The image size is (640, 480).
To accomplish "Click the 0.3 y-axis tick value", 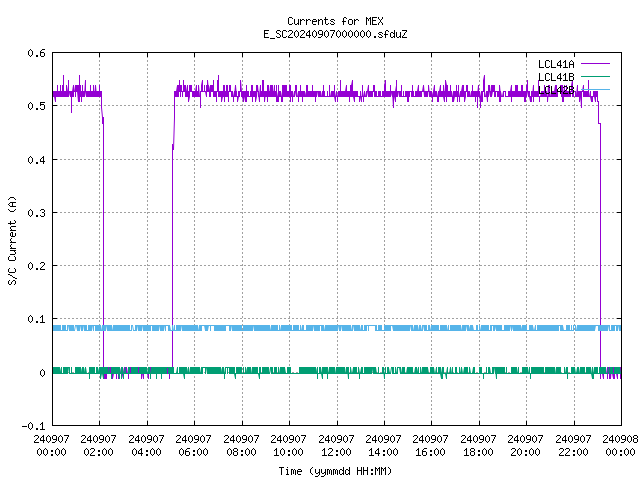I will coord(36,213).
